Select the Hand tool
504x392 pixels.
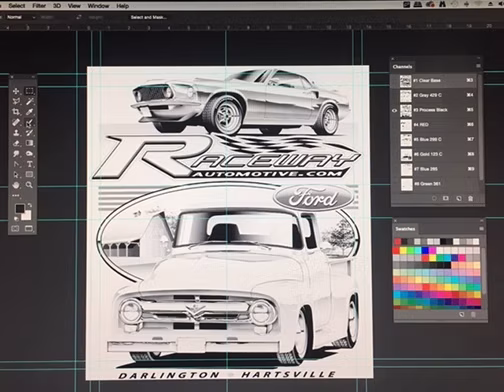[16, 185]
